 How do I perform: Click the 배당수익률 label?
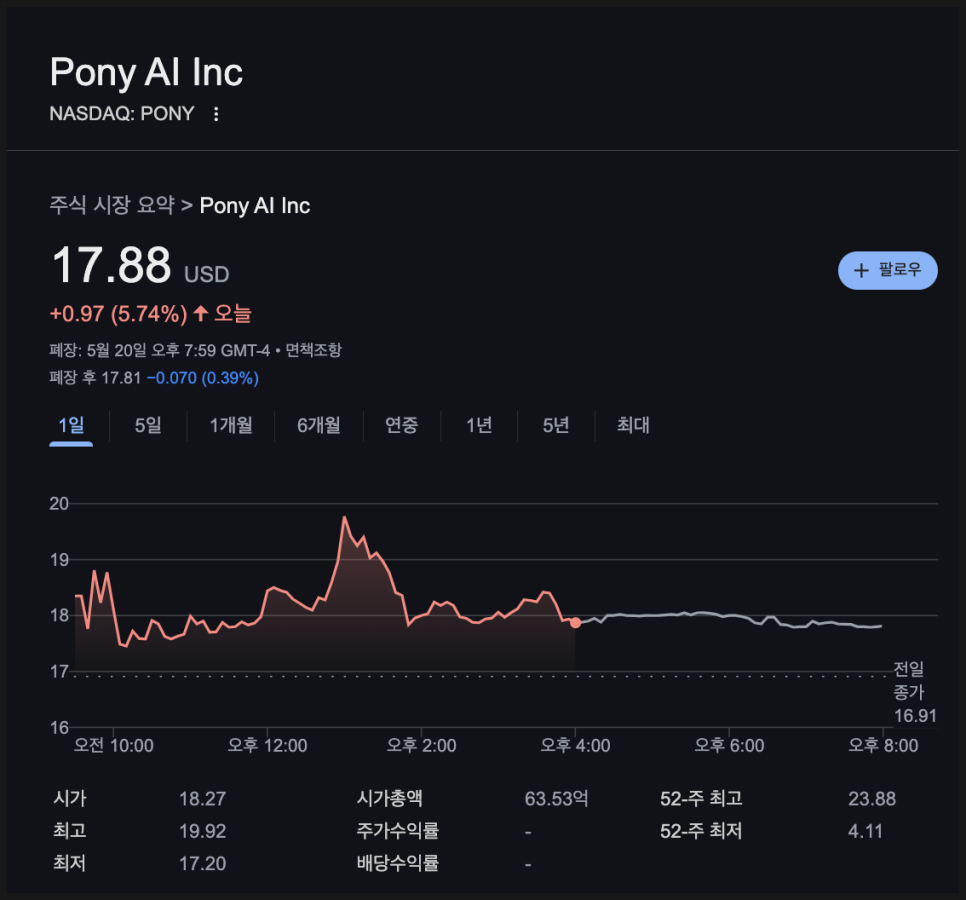[x=397, y=864]
